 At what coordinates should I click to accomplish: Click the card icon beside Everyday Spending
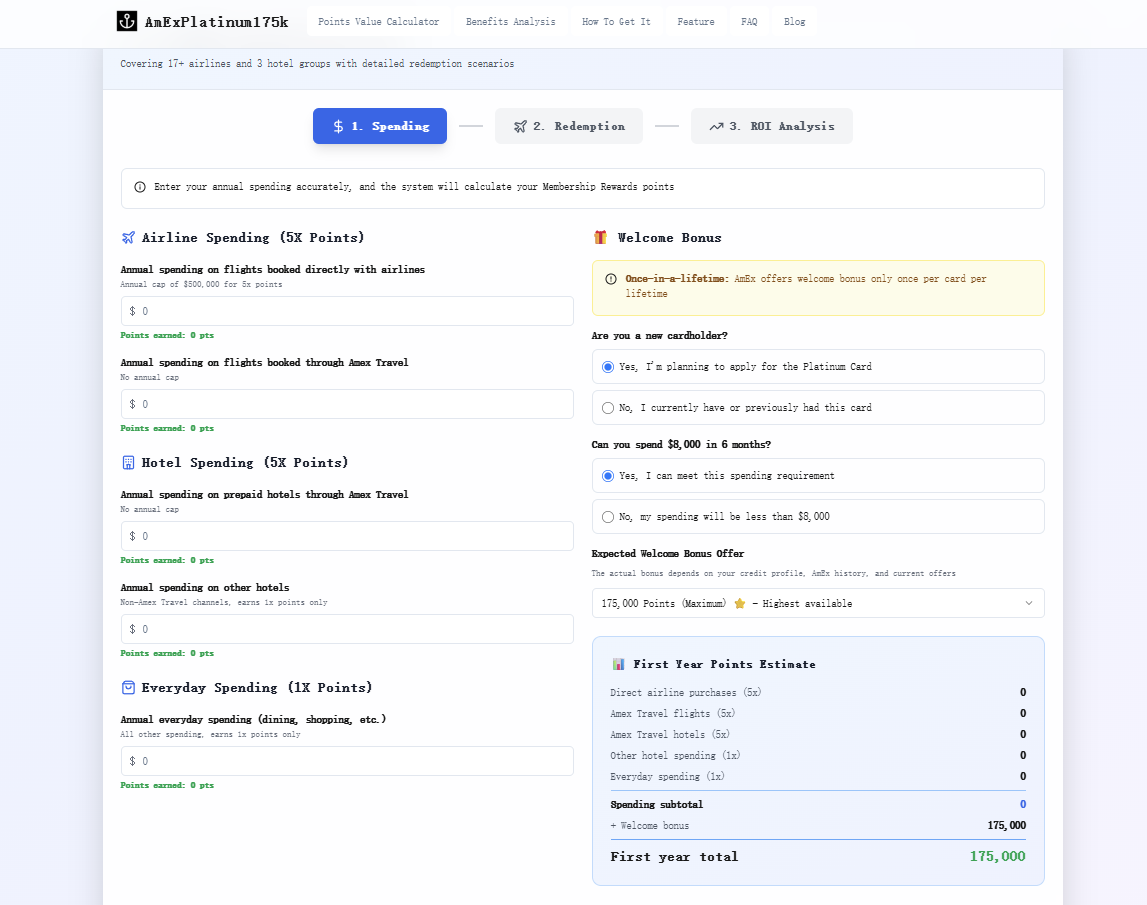[127, 687]
